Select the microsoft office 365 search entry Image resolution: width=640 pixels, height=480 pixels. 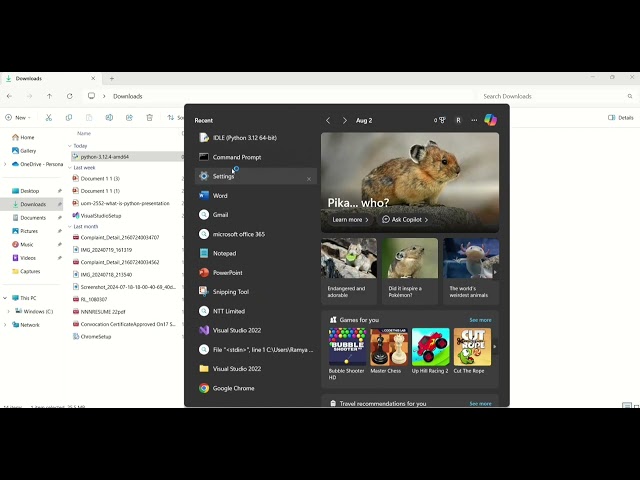pos(256,234)
